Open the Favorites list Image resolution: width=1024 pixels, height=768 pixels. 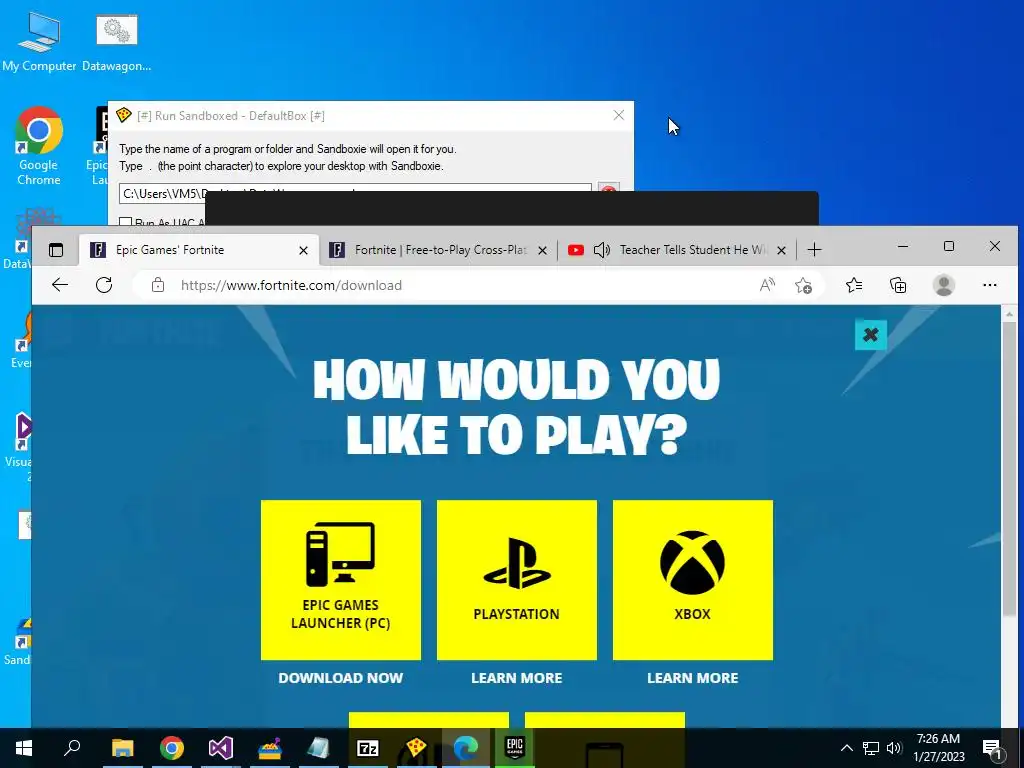(x=854, y=285)
